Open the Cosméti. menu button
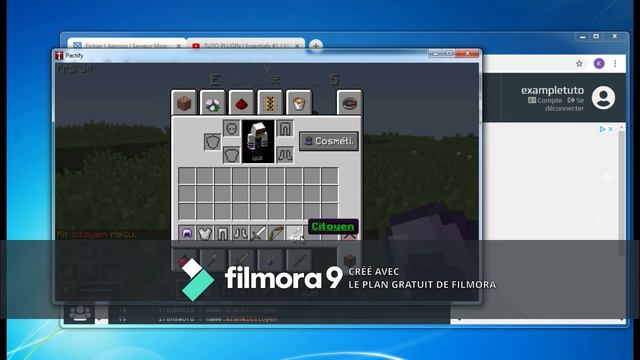Viewport: 640px width, 360px height. tap(329, 141)
